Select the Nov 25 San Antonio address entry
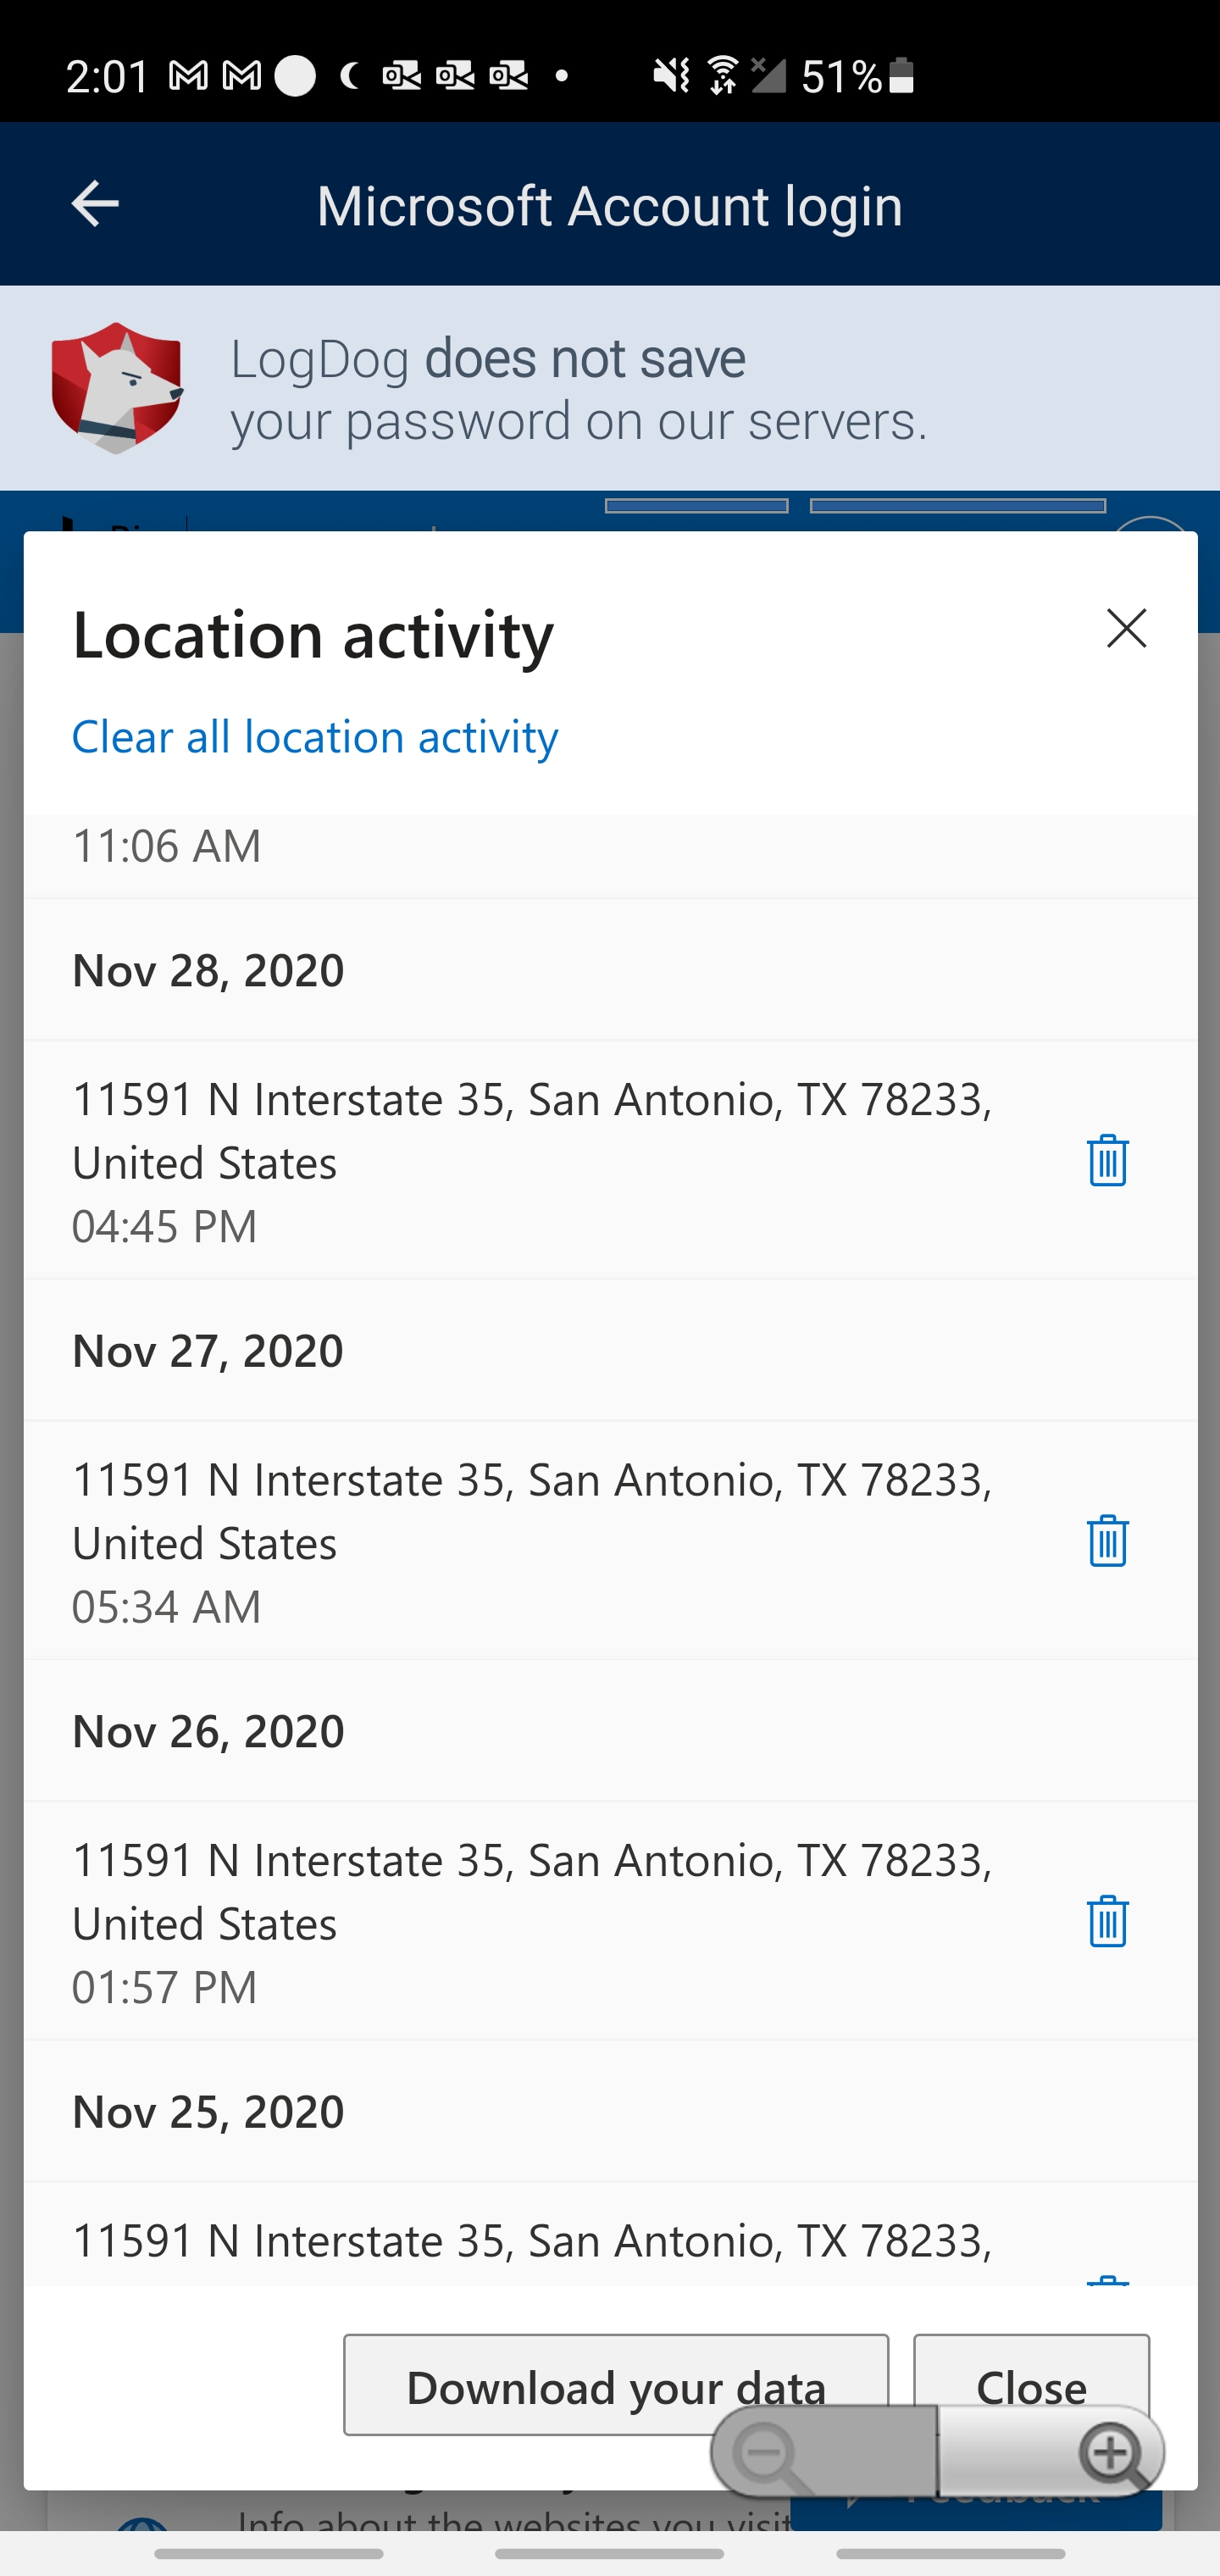This screenshot has height=2576, width=1220. click(532, 2241)
